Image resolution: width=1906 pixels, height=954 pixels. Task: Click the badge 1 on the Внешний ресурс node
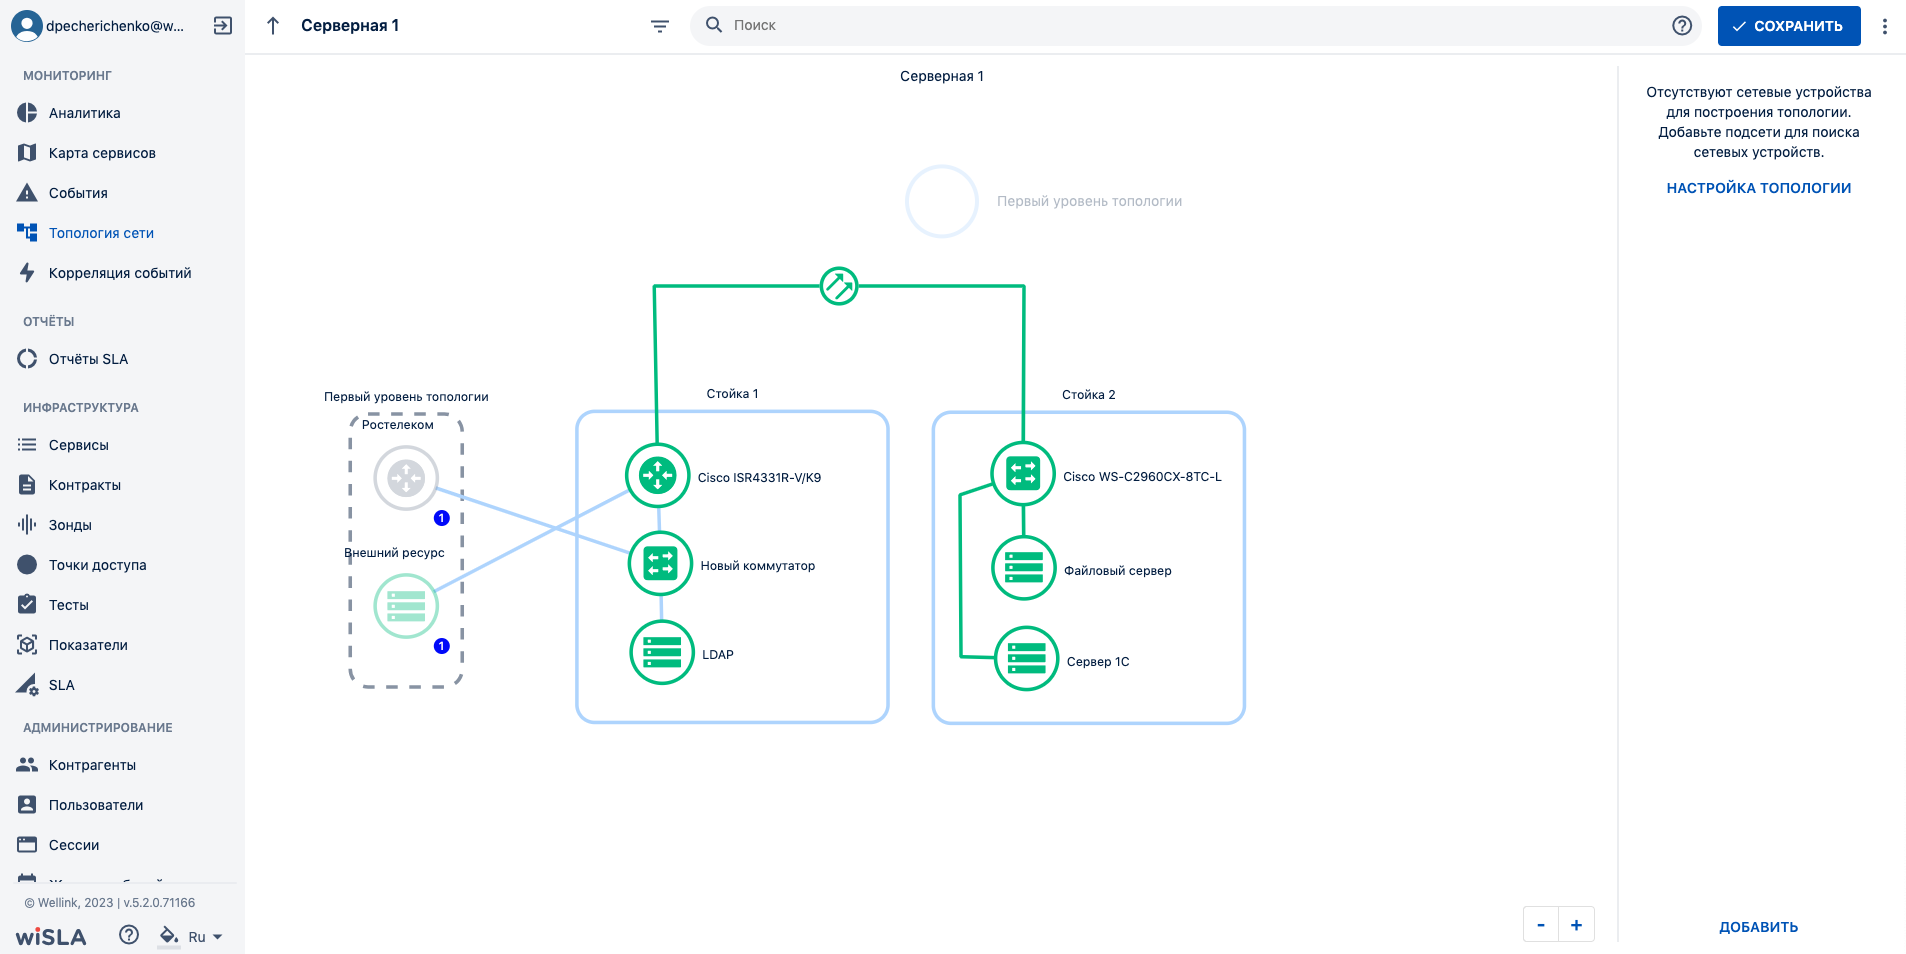442,646
